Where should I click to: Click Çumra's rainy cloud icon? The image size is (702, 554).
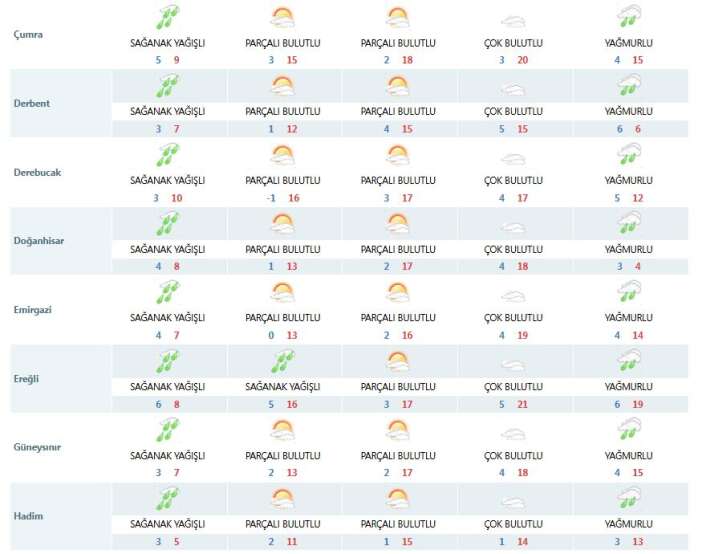pos(630,17)
